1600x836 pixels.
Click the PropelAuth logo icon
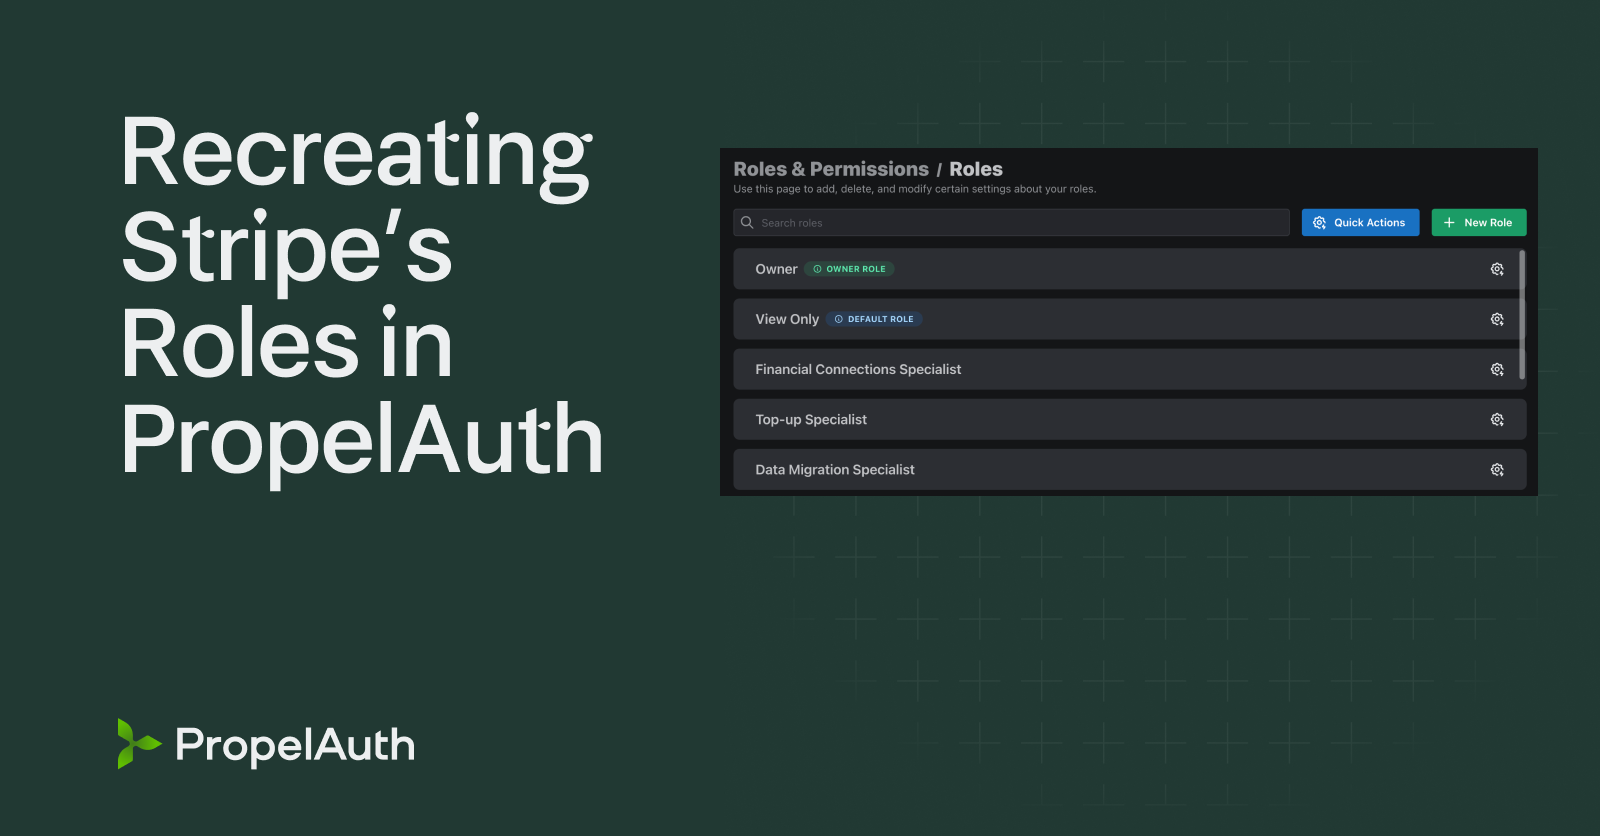139,743
